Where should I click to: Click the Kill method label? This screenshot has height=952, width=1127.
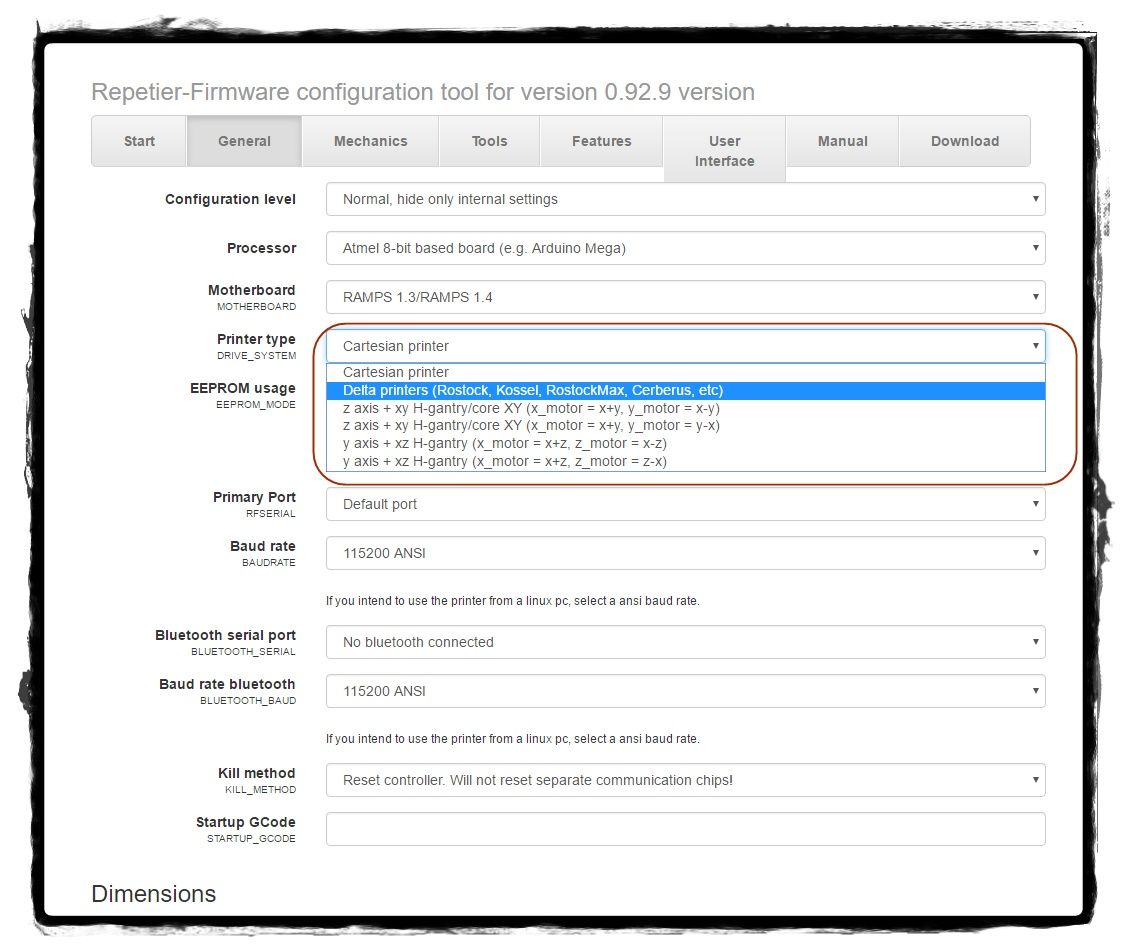click(257, 773)
